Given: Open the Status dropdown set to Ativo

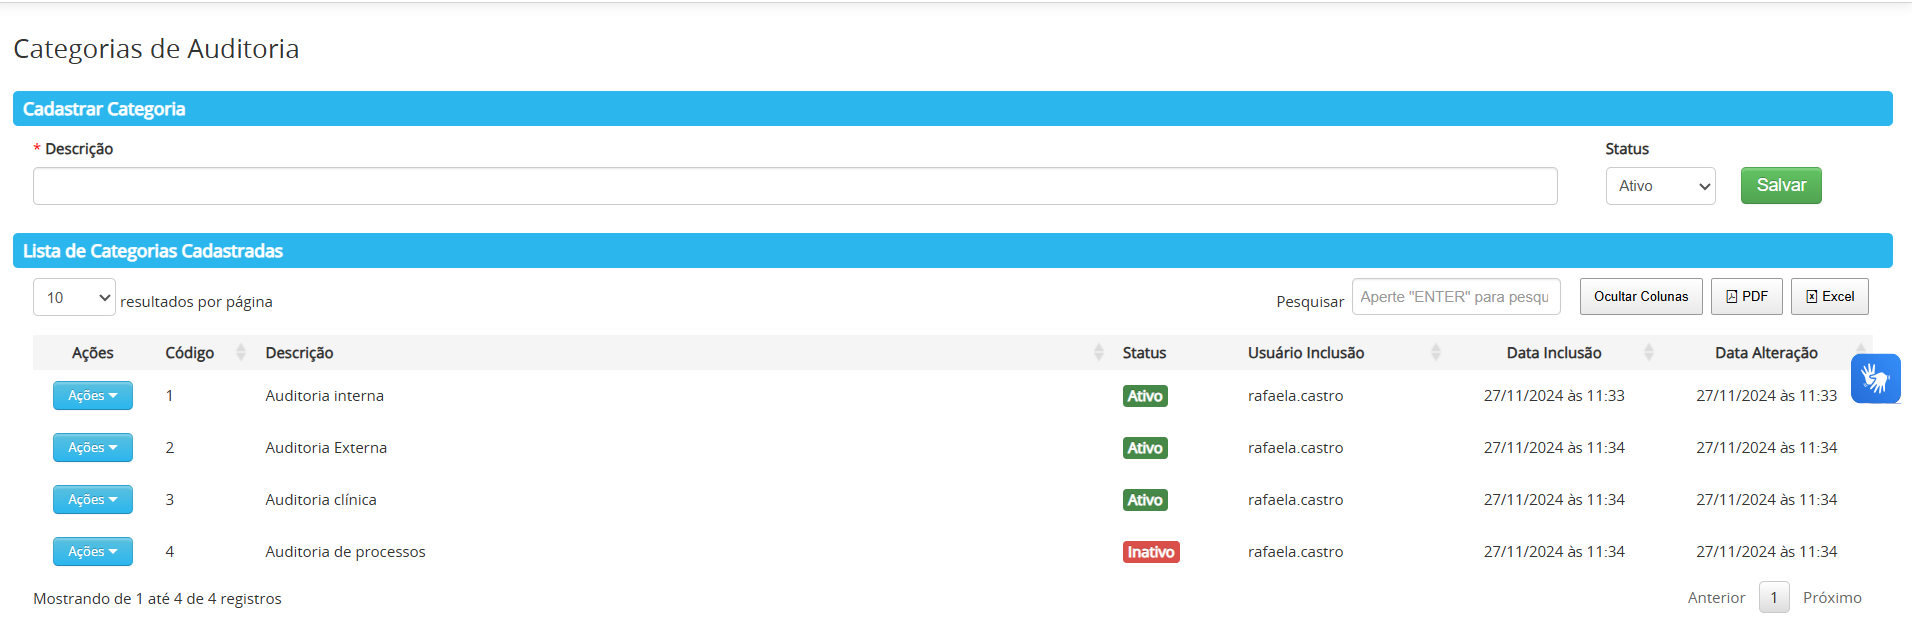Looking at the screenshot, I should point(1660,186).
